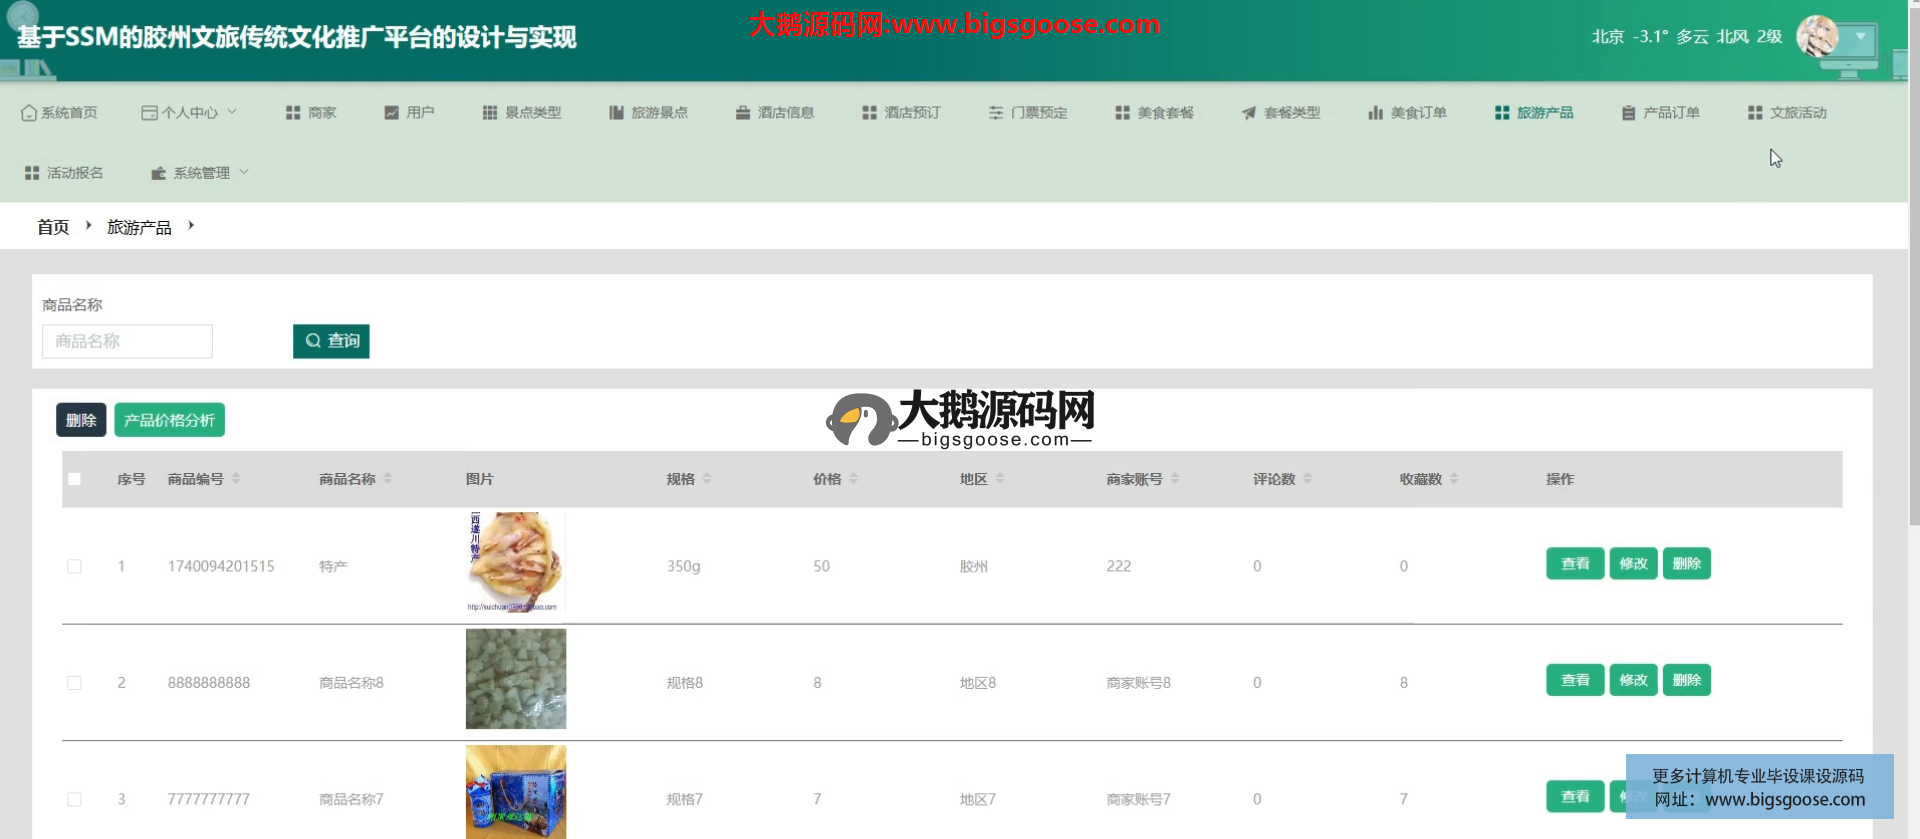This screenshot has width=1920, height=839.
Task: Go to 活动报名 menu item
Action: pos(64,173)
